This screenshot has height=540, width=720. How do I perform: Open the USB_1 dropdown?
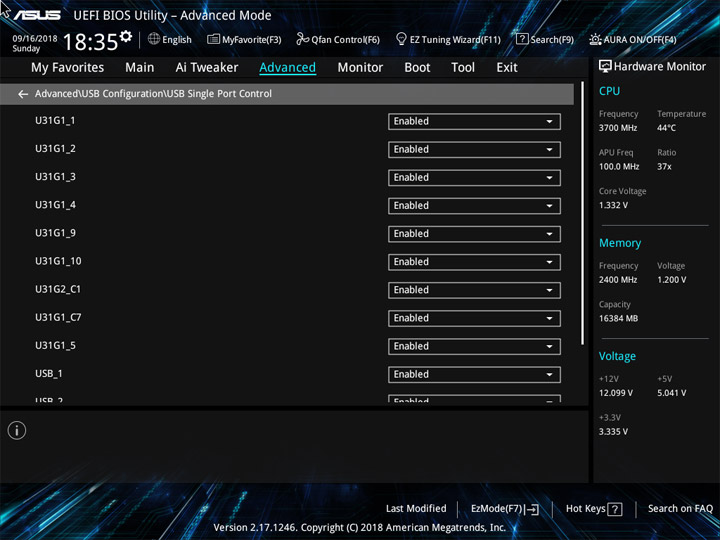pyautogui.click(x=474, y=375)
